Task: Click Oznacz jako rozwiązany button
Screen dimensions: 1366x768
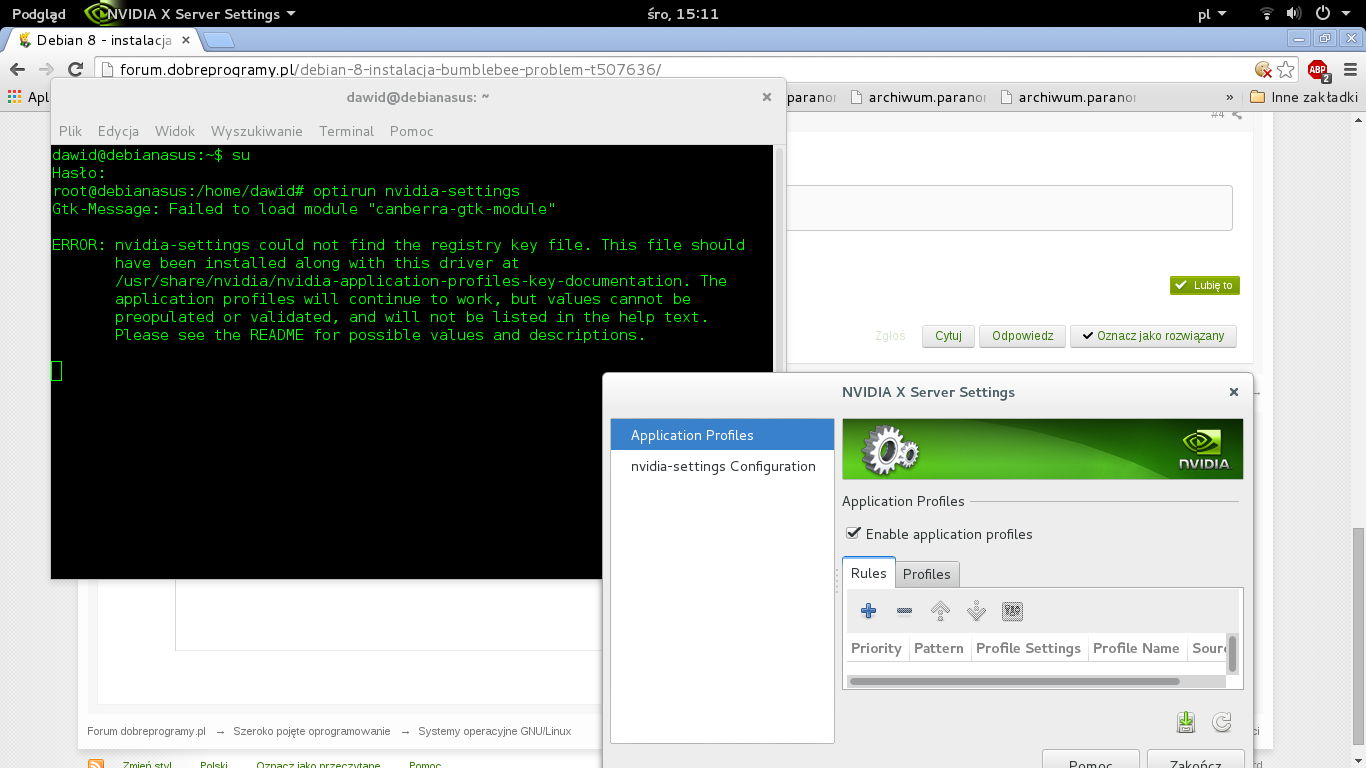Action: pyautogui.click(x=1153, y=336)
